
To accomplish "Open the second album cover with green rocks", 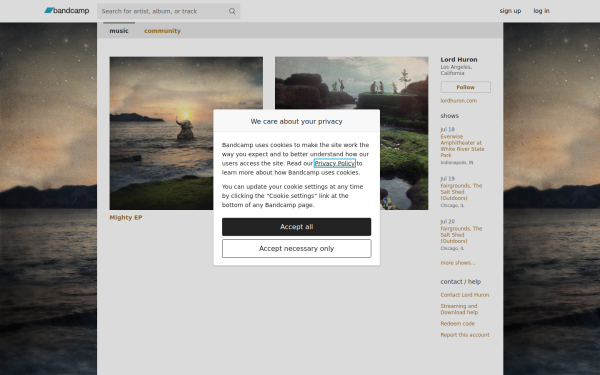I will (x=352, y=133).
